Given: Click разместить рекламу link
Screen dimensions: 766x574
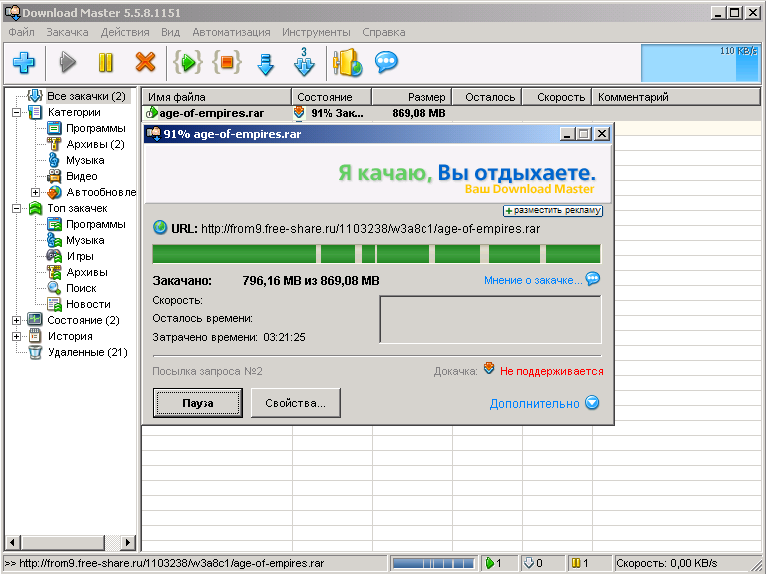Looking at the screenshot, I should (x=553, y=211).
